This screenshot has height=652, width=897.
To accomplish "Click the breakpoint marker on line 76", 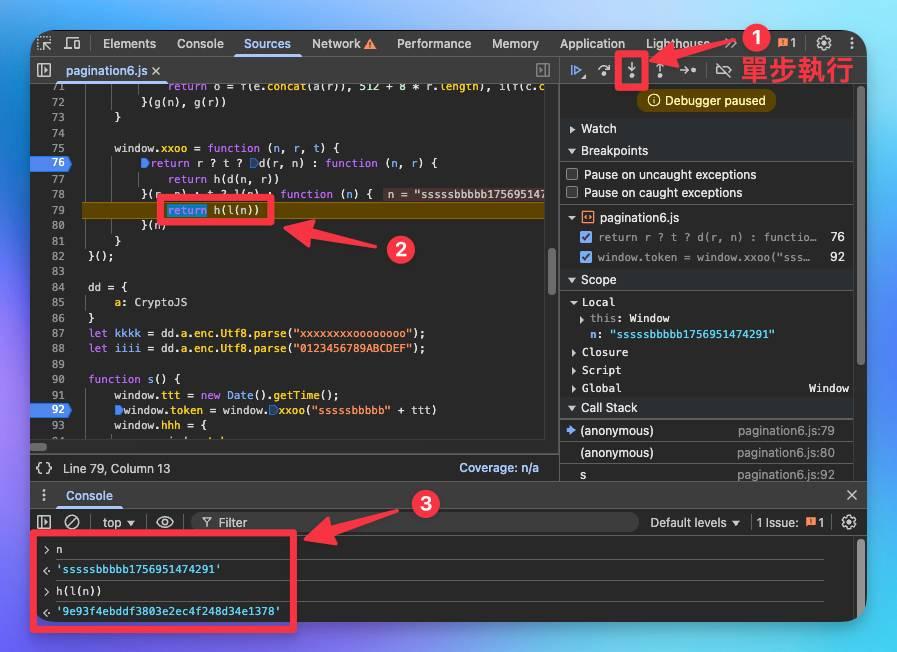I will point(51,163).
